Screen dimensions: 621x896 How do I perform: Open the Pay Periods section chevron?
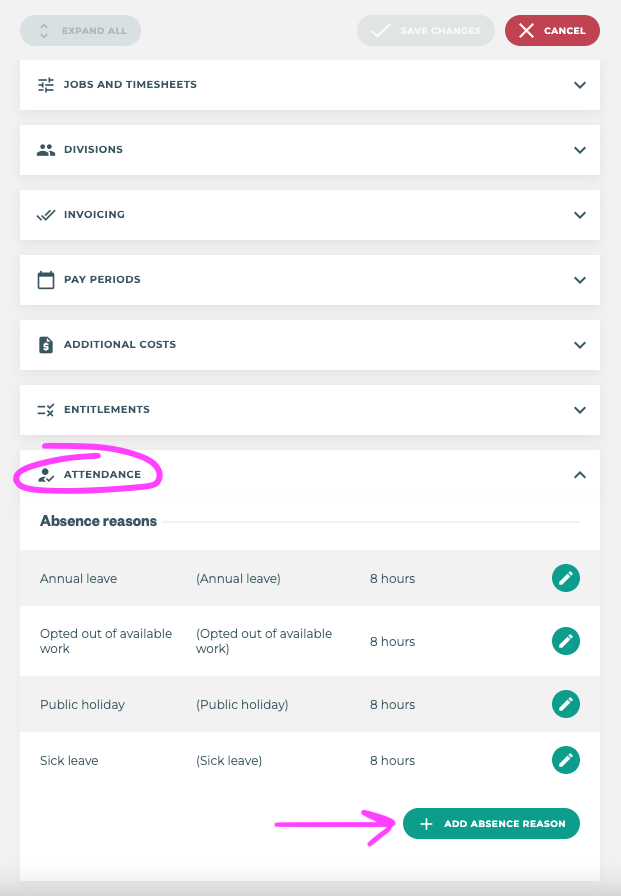point(579,280)
